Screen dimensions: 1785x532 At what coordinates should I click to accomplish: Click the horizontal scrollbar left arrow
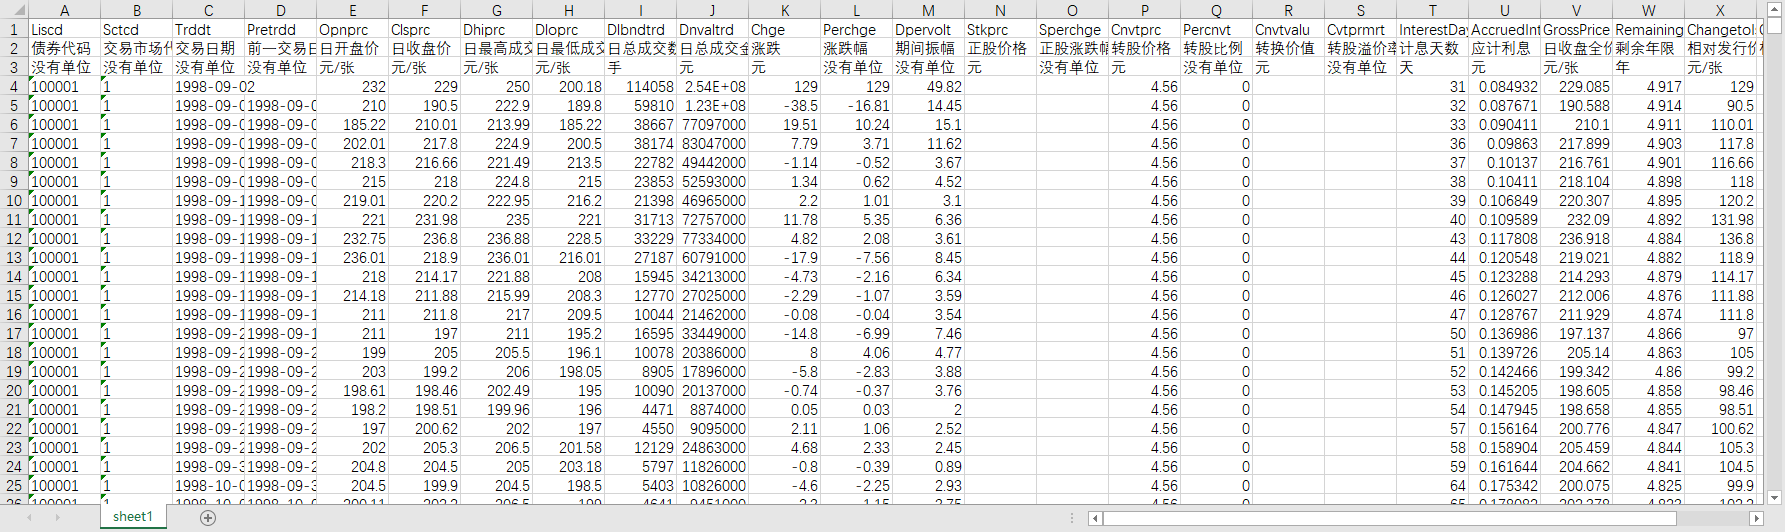click(1095, 518)
